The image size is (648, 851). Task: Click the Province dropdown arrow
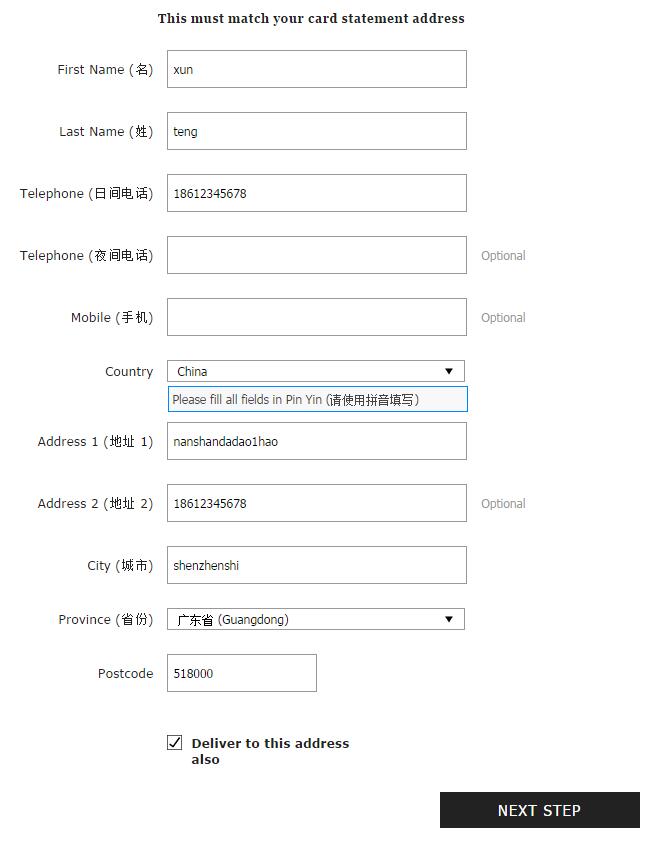(x=449, y=619)
